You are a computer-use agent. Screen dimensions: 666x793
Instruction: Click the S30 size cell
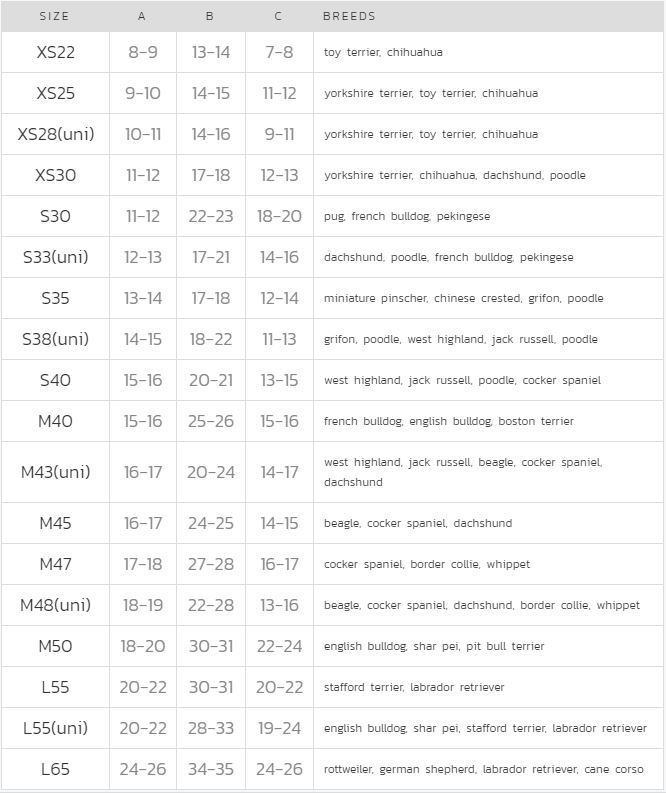pos(55,216)
